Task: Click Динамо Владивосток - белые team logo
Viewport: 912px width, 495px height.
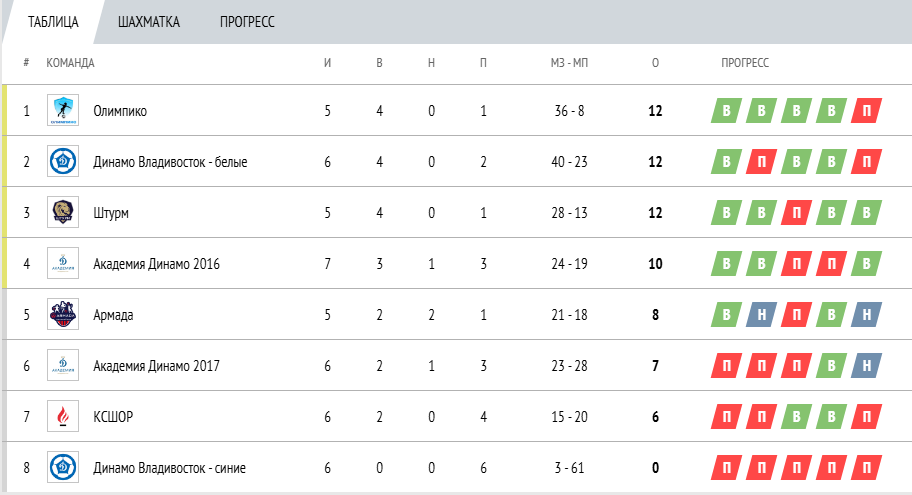Action: click(63, 161)
